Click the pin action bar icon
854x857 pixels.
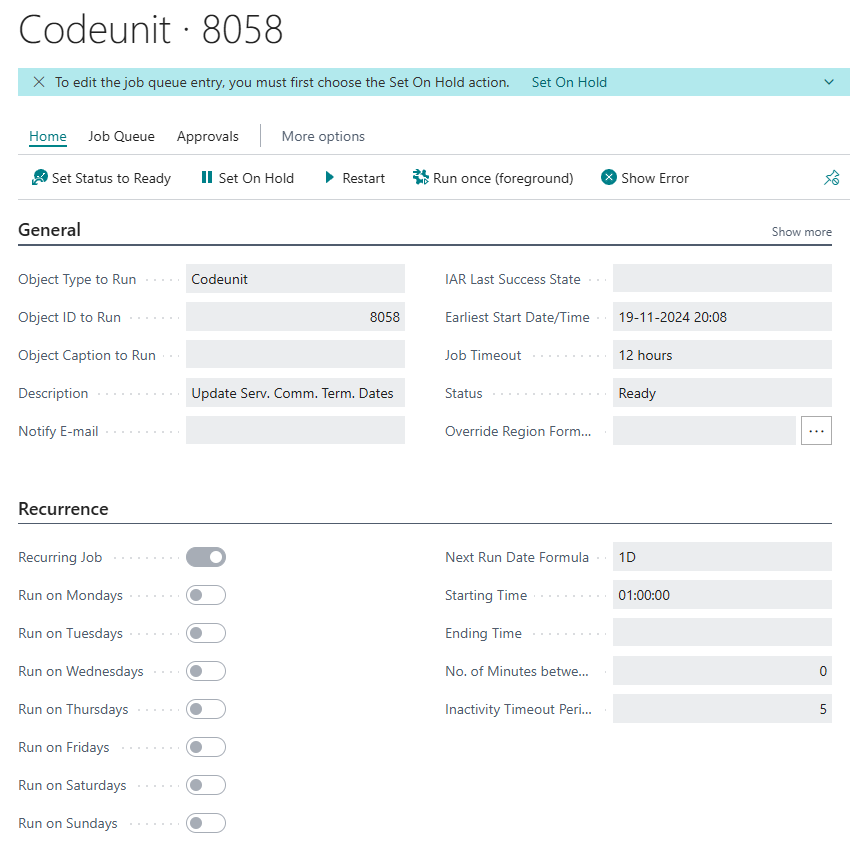(831, 178)
